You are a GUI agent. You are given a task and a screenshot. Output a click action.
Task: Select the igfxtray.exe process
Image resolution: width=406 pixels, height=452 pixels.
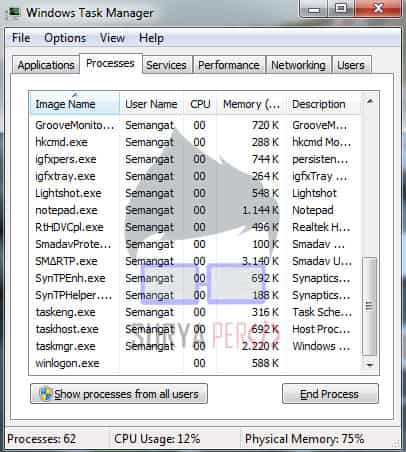tap(194, 176)
